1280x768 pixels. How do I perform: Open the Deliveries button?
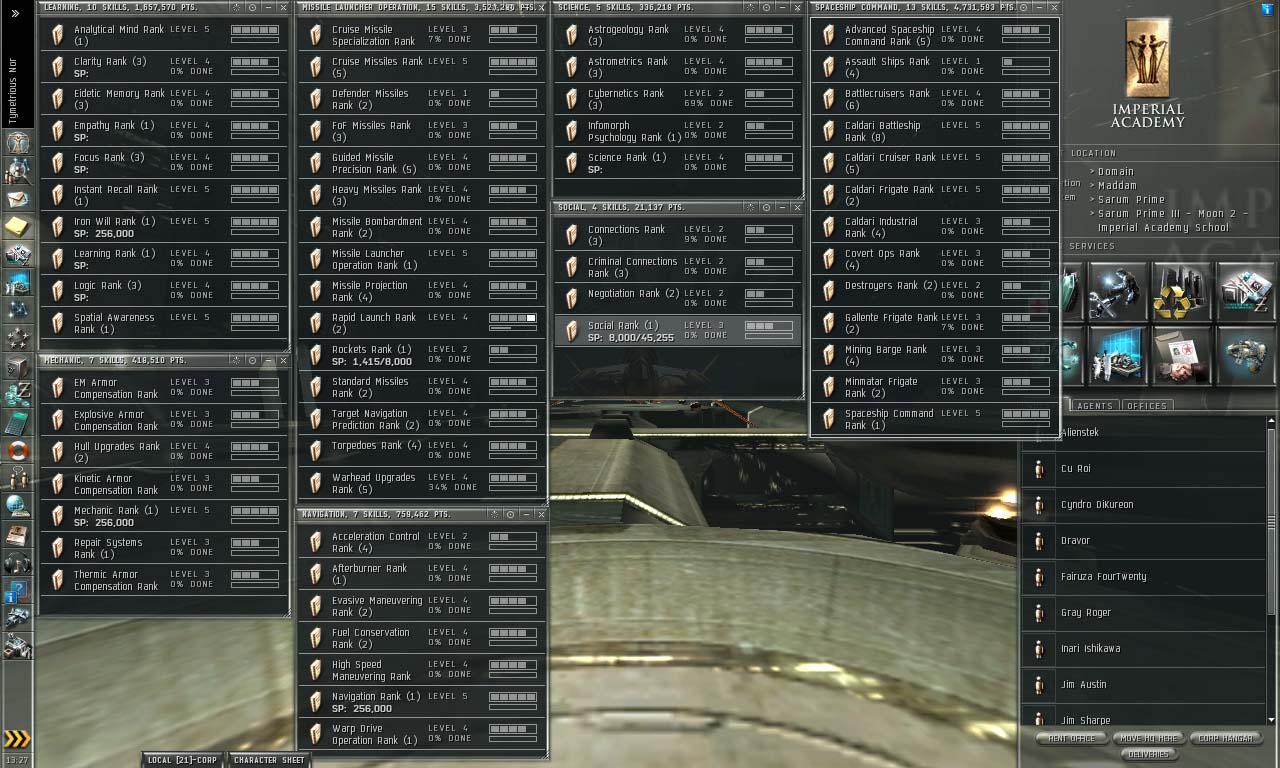1149,754
